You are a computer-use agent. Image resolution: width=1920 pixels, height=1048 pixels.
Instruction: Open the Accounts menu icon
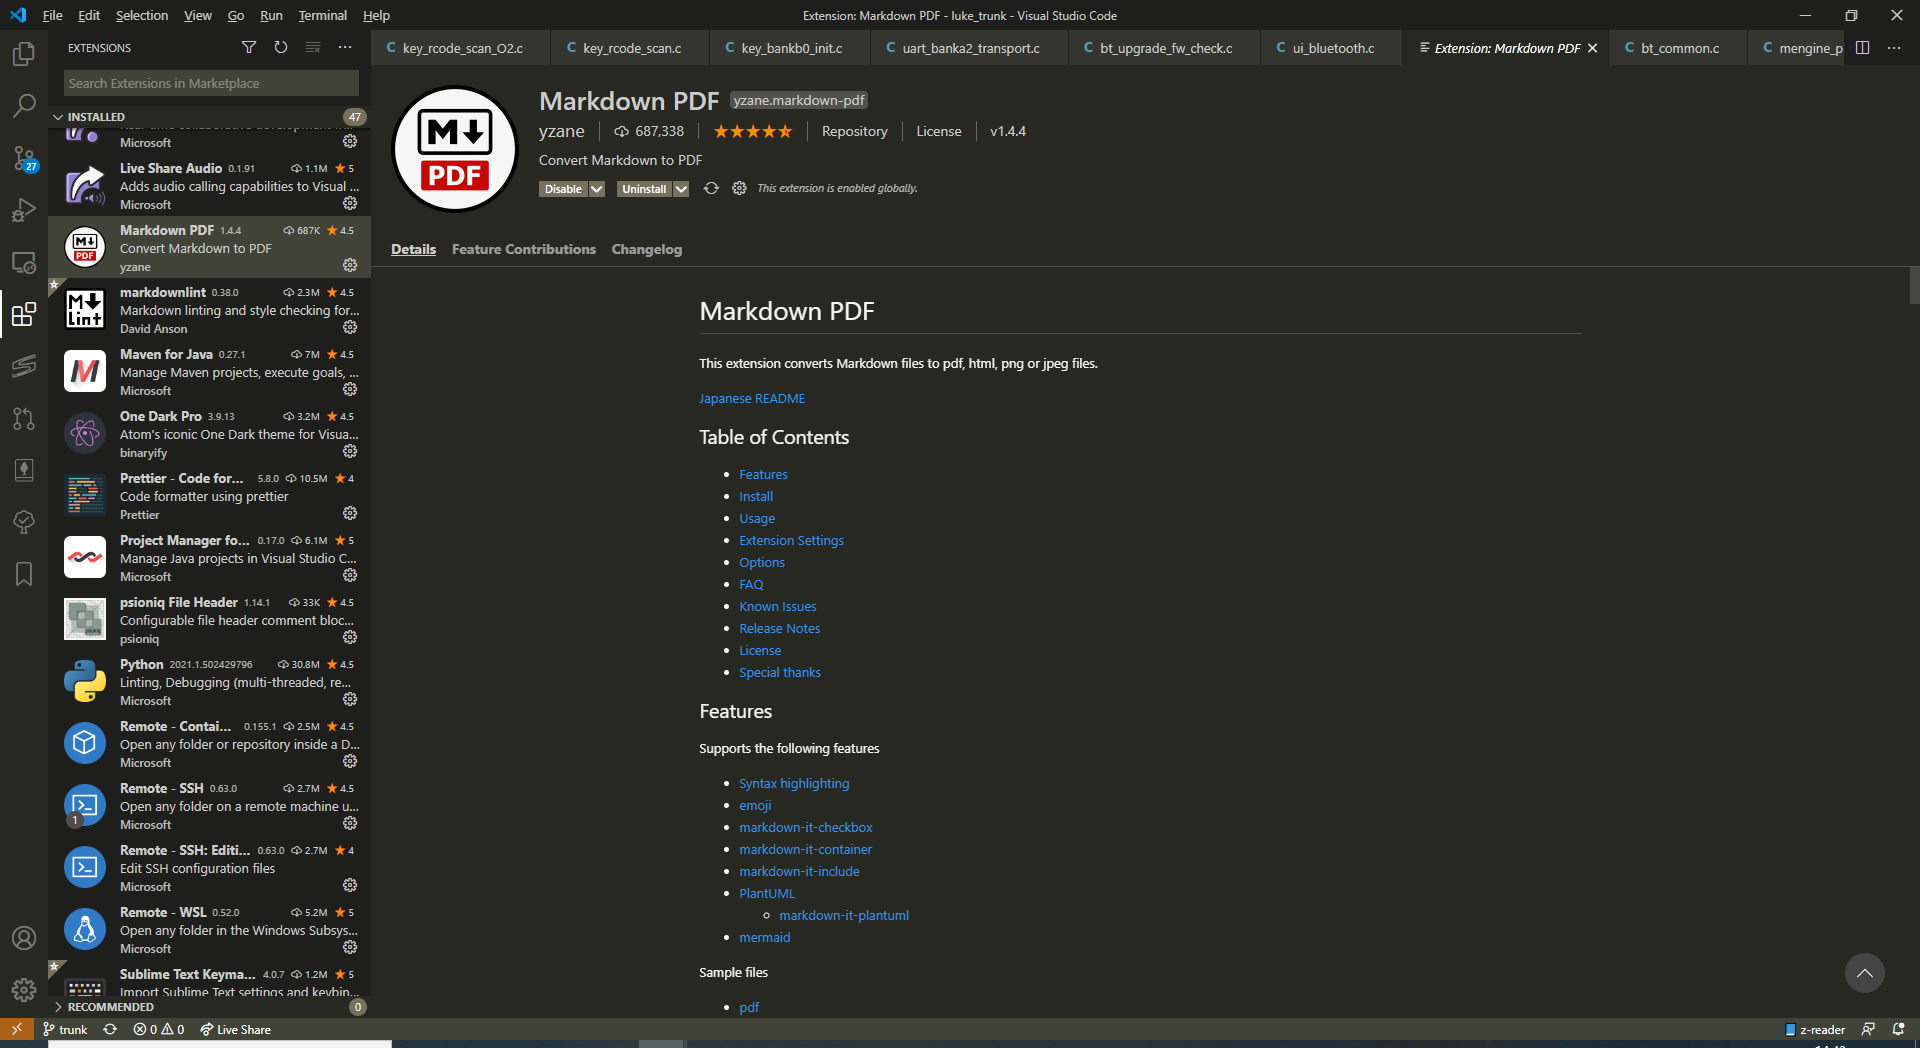pos(24,938)
